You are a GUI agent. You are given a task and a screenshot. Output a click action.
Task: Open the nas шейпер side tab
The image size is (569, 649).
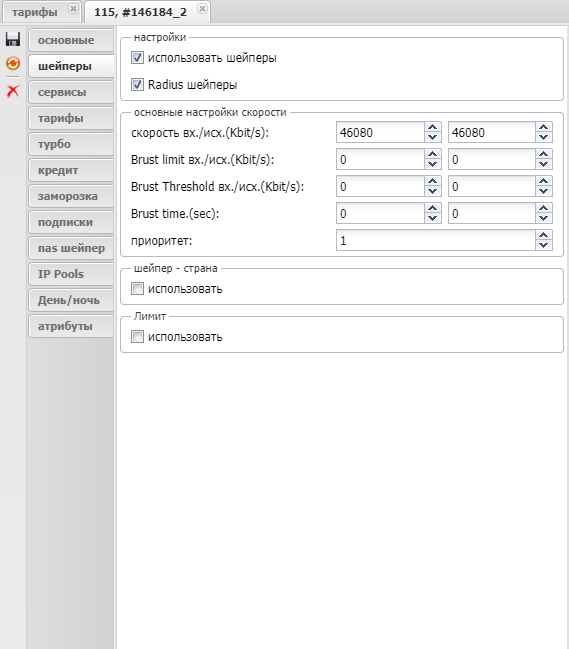coord(71,248)
